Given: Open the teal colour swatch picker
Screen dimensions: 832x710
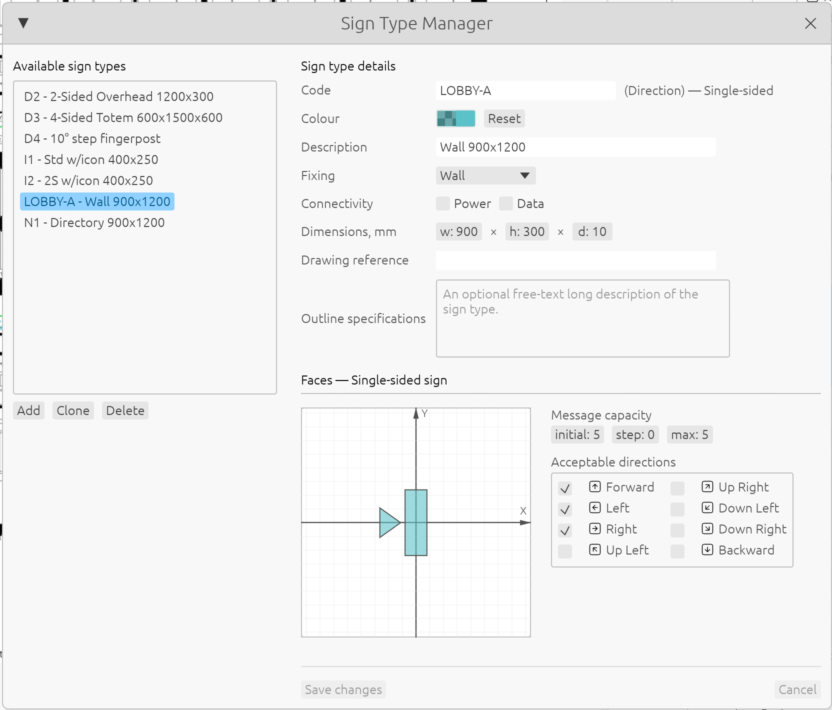Looking at the screenshot, I should 456,118.
